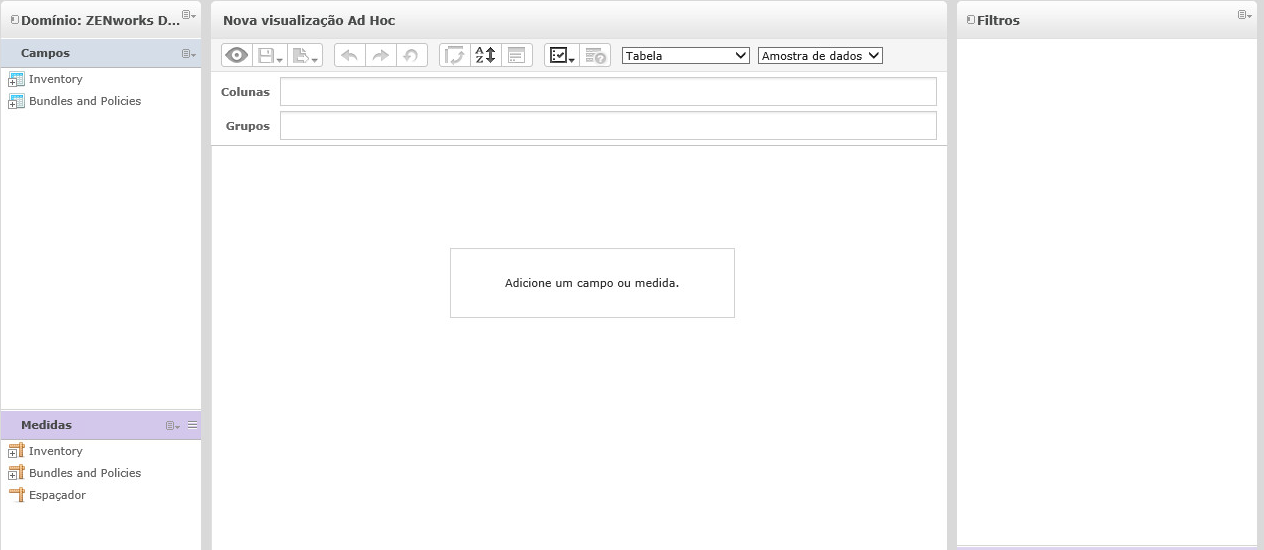The height and width of the screenshot is (550, 1264).
Task: Open the Campos panel options menu
Action: [x=189, y=54]
